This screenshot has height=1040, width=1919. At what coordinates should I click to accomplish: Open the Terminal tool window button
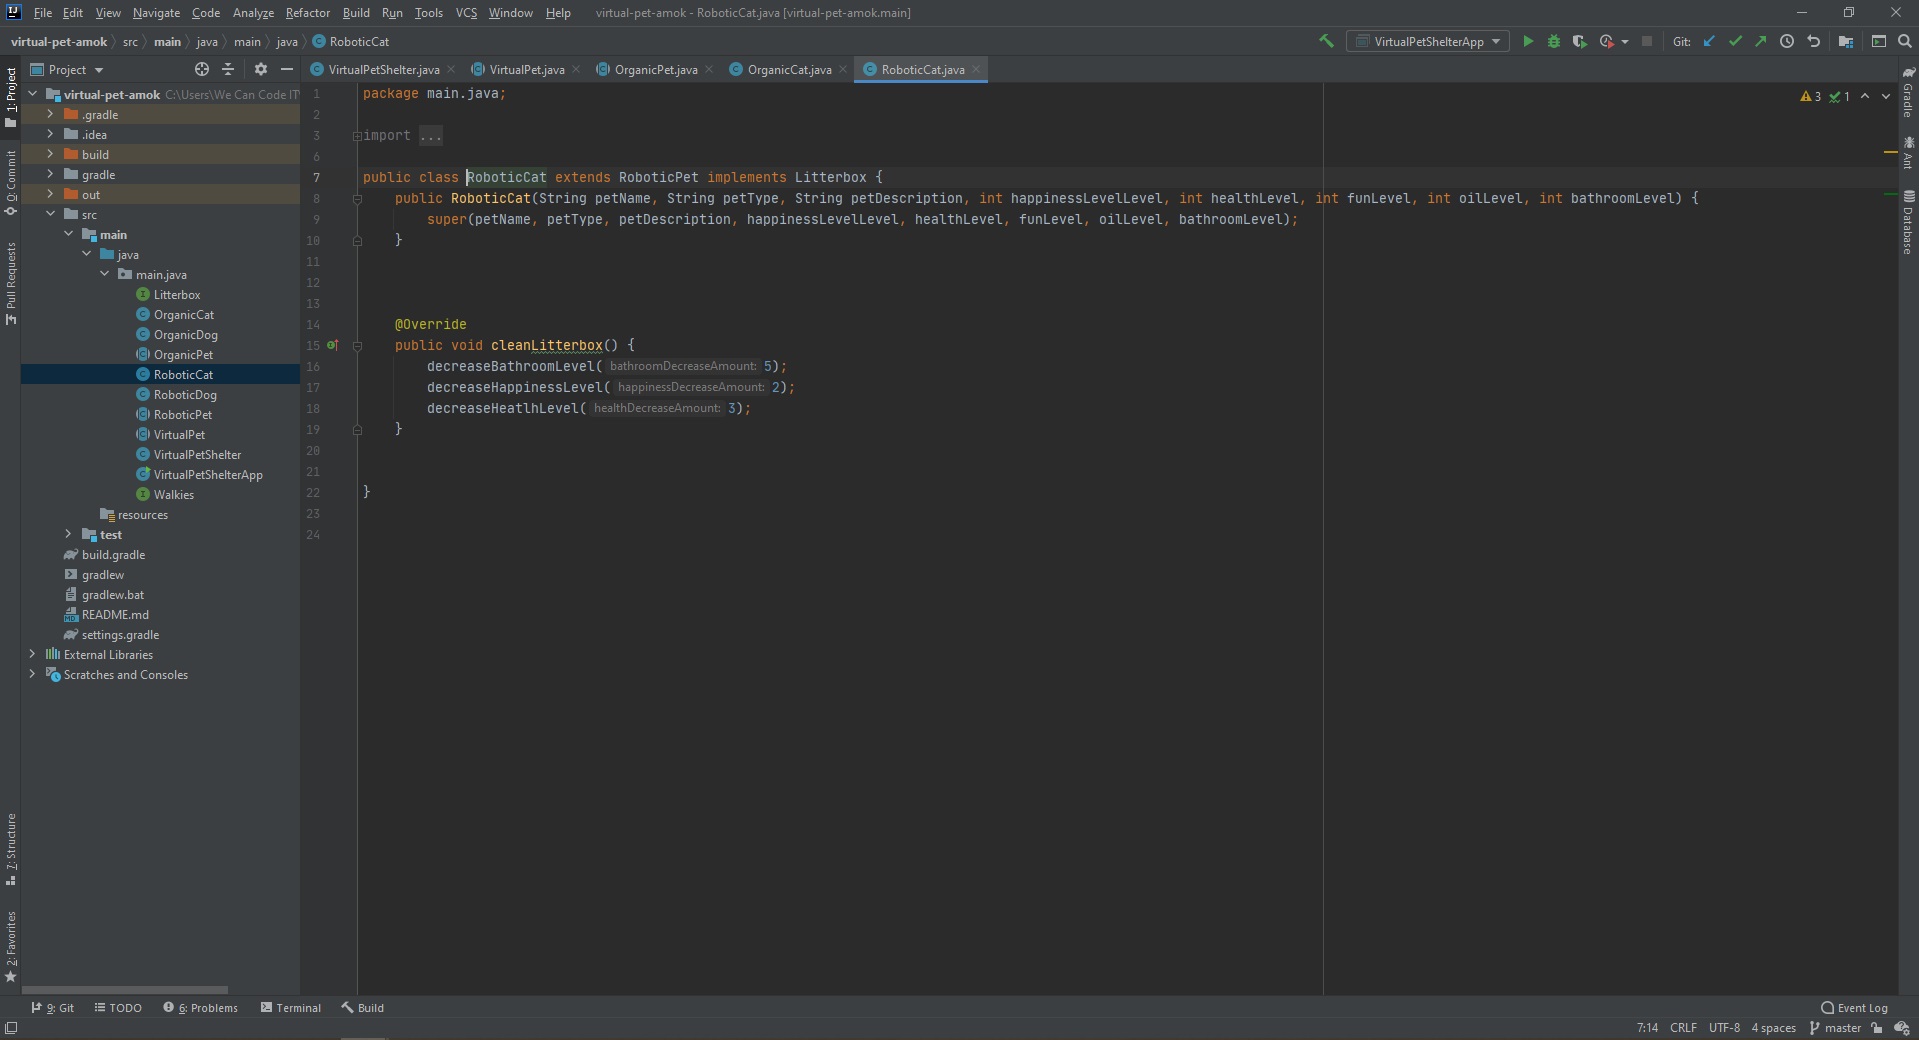(x=290, y=1008)
